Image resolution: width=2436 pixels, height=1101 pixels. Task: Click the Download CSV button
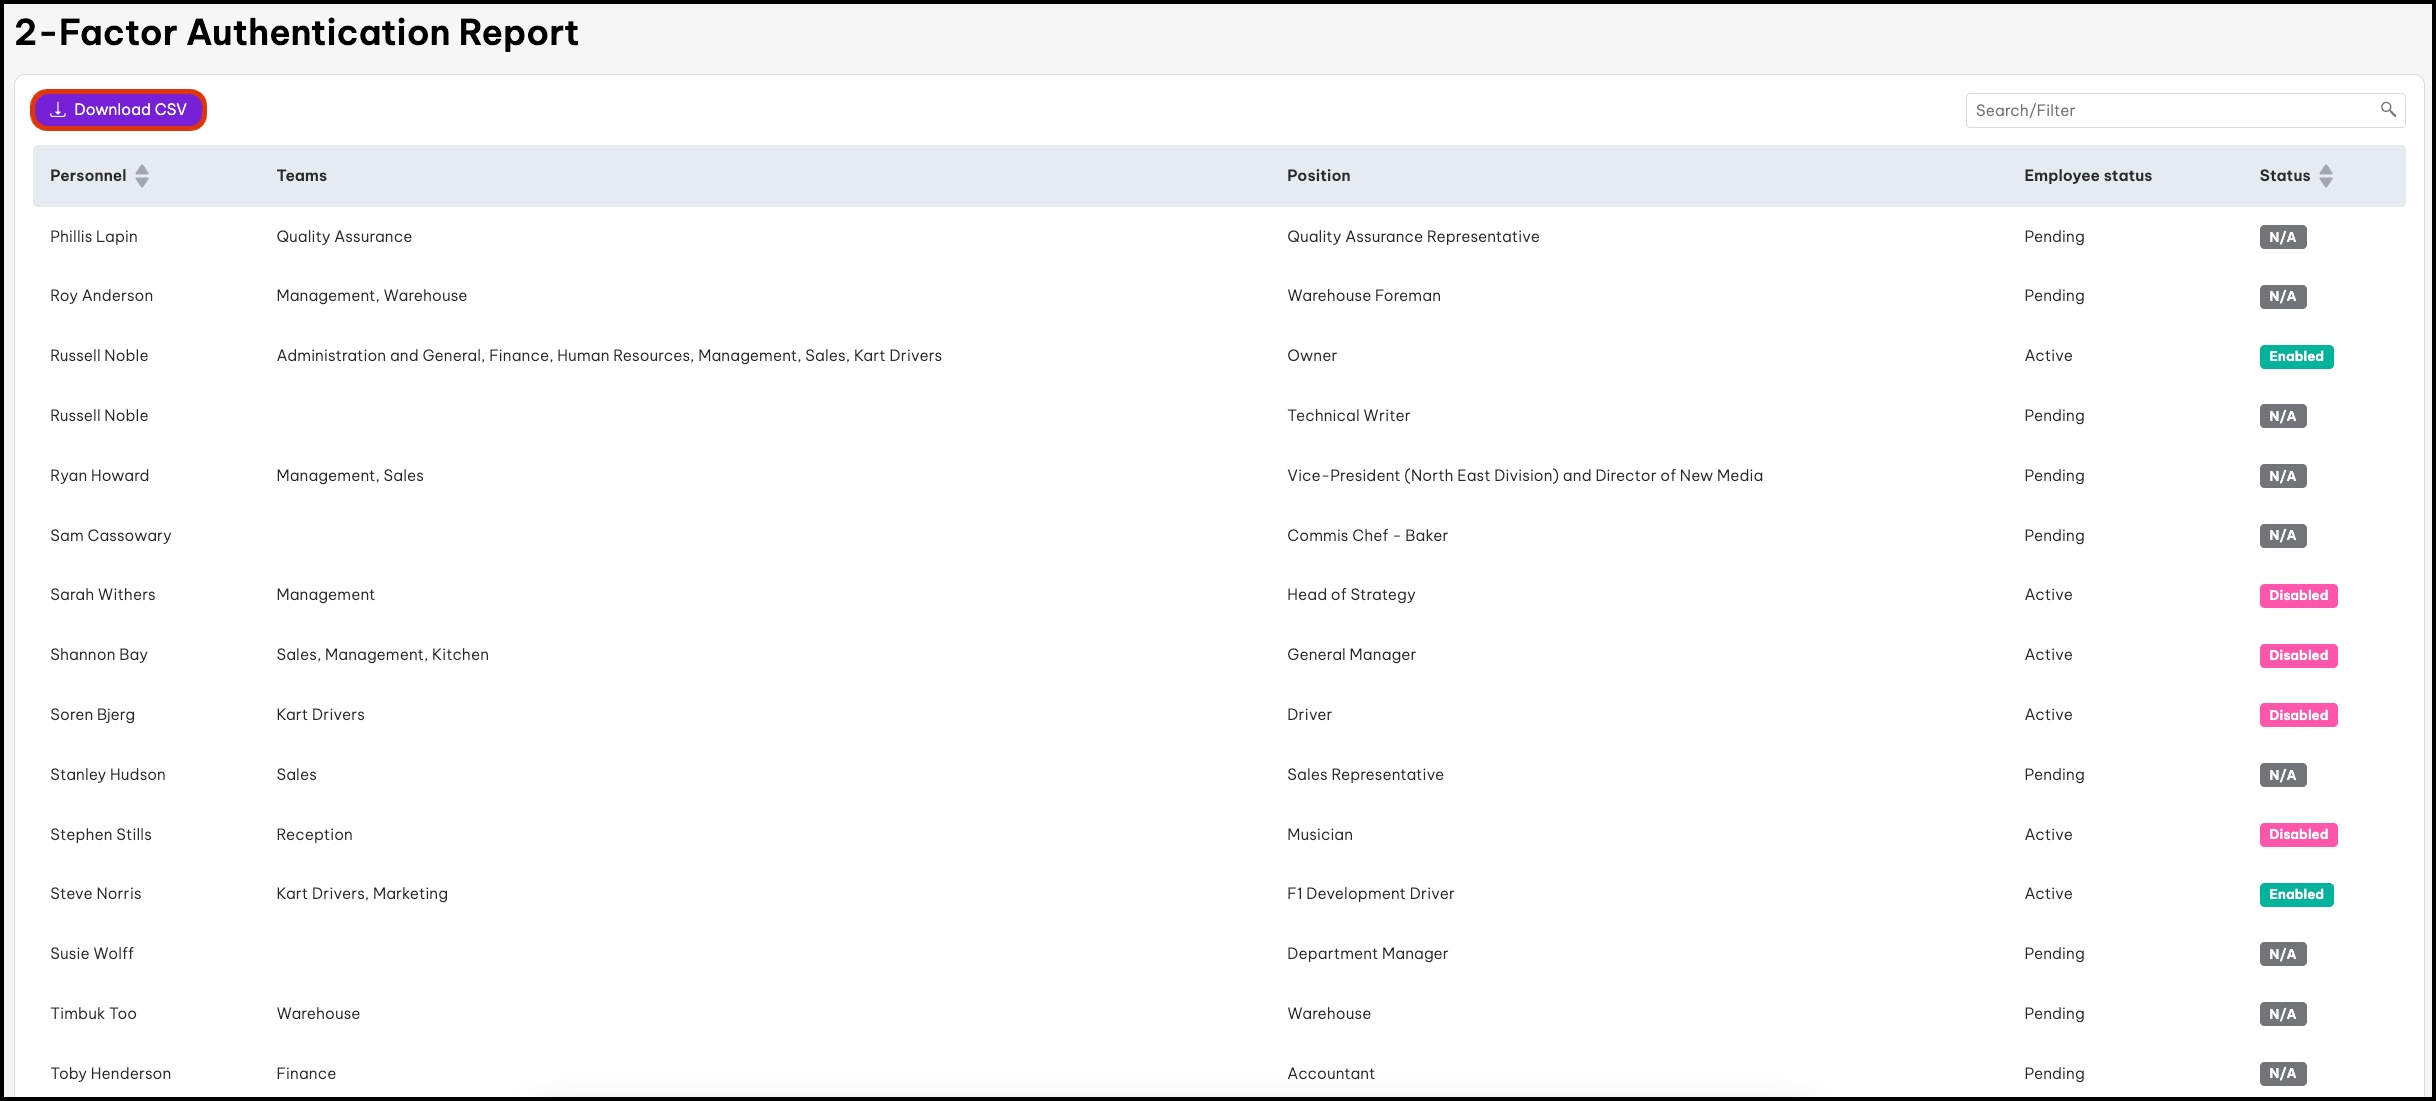[119, 110]
